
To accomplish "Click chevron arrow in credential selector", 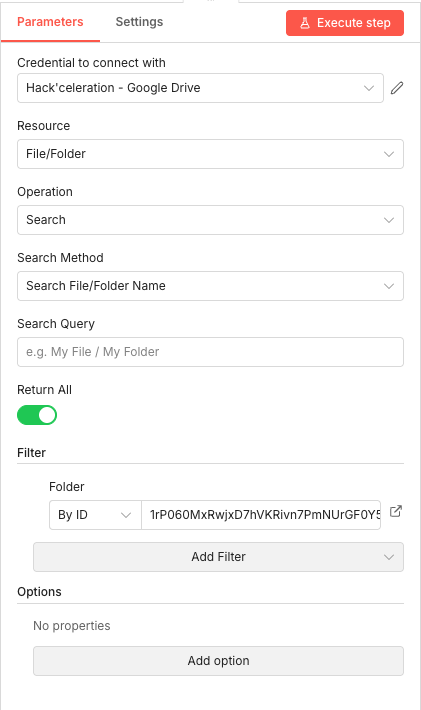I will (x=369, y=88).
